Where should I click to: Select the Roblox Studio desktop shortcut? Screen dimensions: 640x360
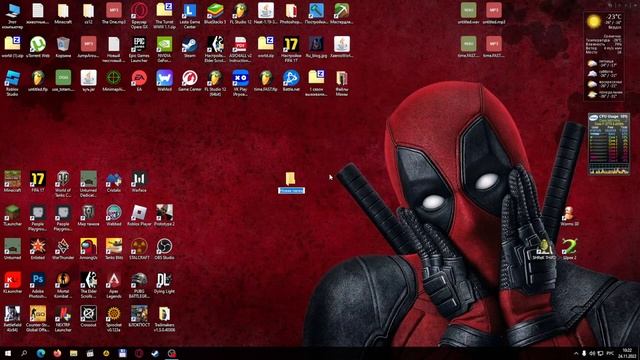click(x=12, y=82)
